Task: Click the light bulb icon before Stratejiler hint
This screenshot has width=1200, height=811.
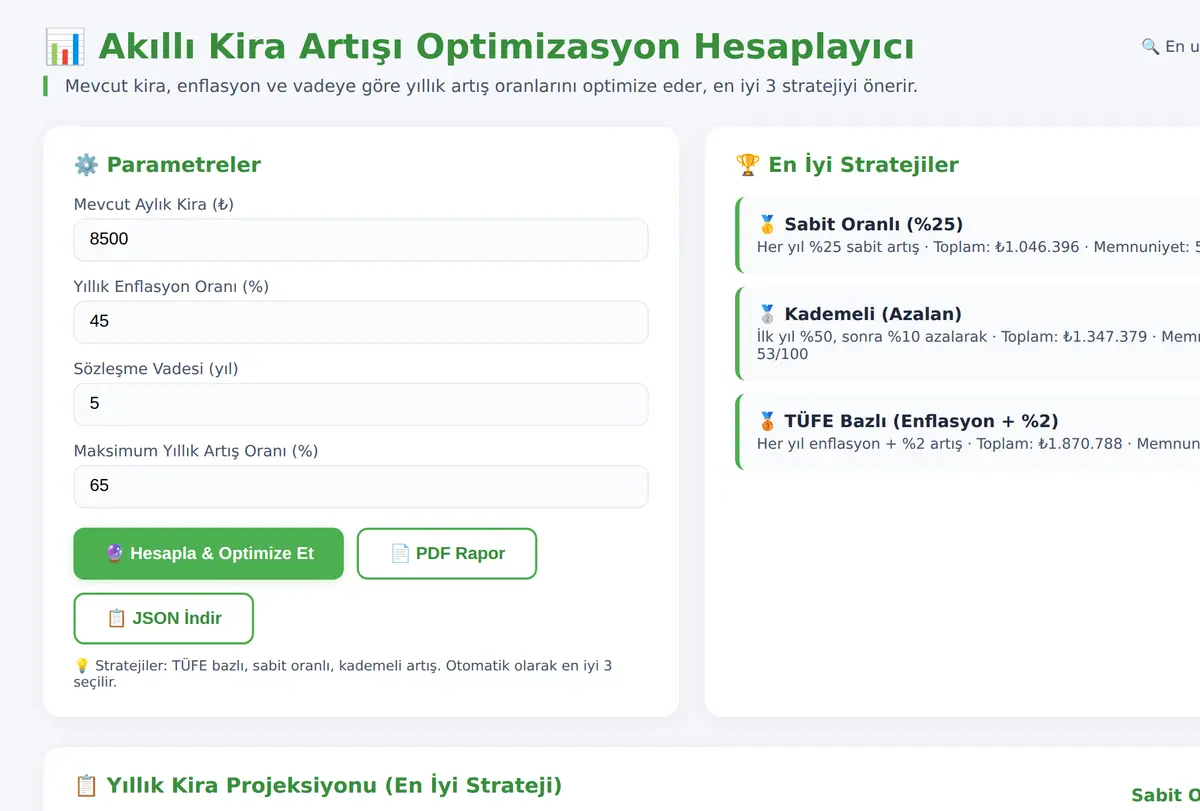Action: (x=82, y=666)
